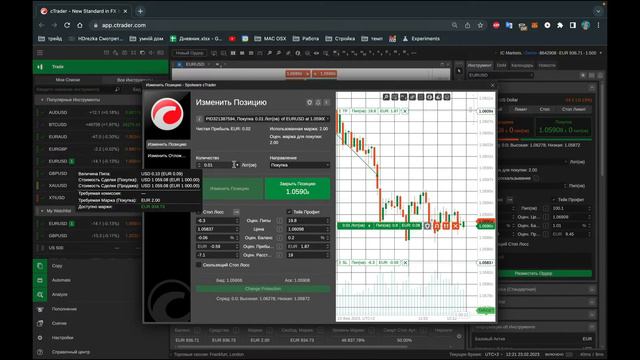Open the 'Календарь' tab in right panel
Viewport: 640px width, 360px height.
(522, 65)
